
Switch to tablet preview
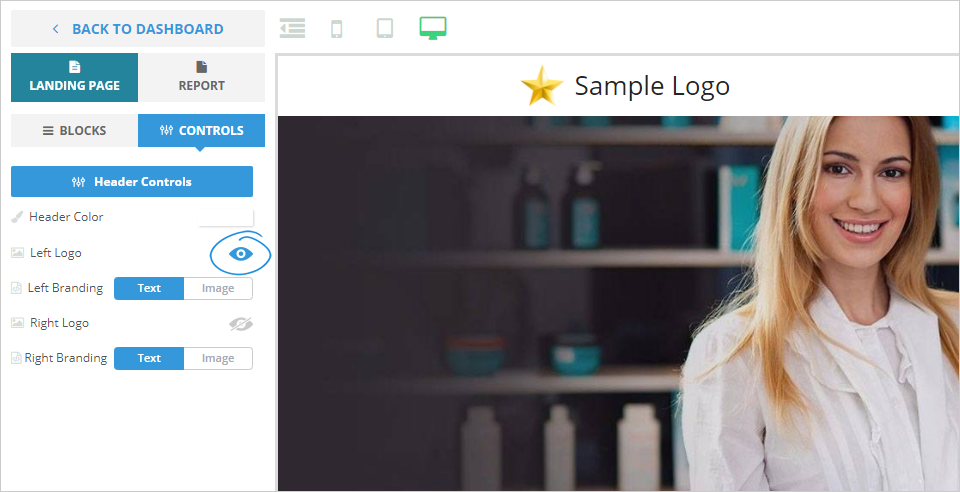pyautogui.click(x=384, y=28)
